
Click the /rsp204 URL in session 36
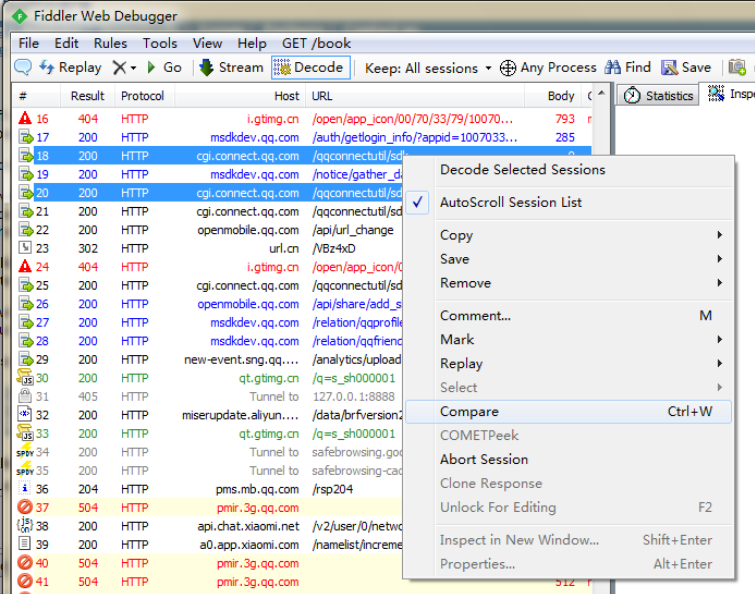333,489
